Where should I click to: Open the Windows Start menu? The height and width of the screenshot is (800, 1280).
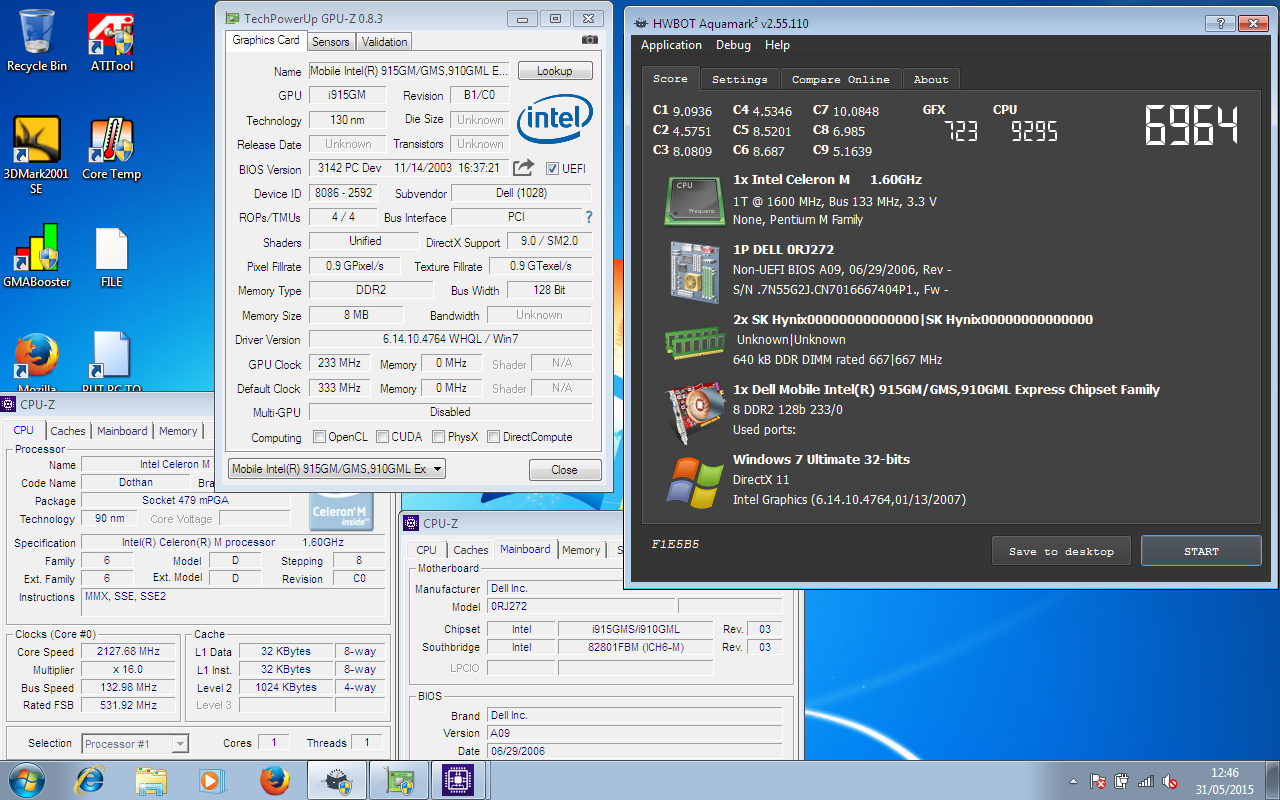pyautogui.click(x=27, y=780)
